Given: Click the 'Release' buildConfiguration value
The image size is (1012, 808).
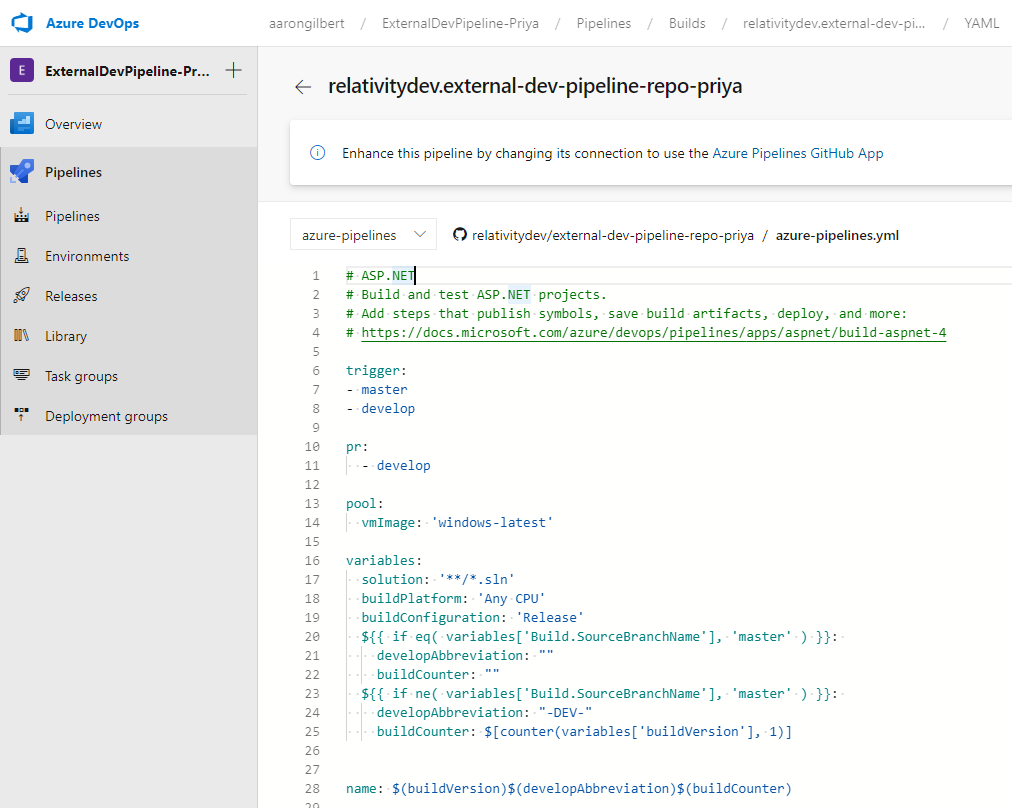Looking at the screenshot, I should click(x=549, y=617).
